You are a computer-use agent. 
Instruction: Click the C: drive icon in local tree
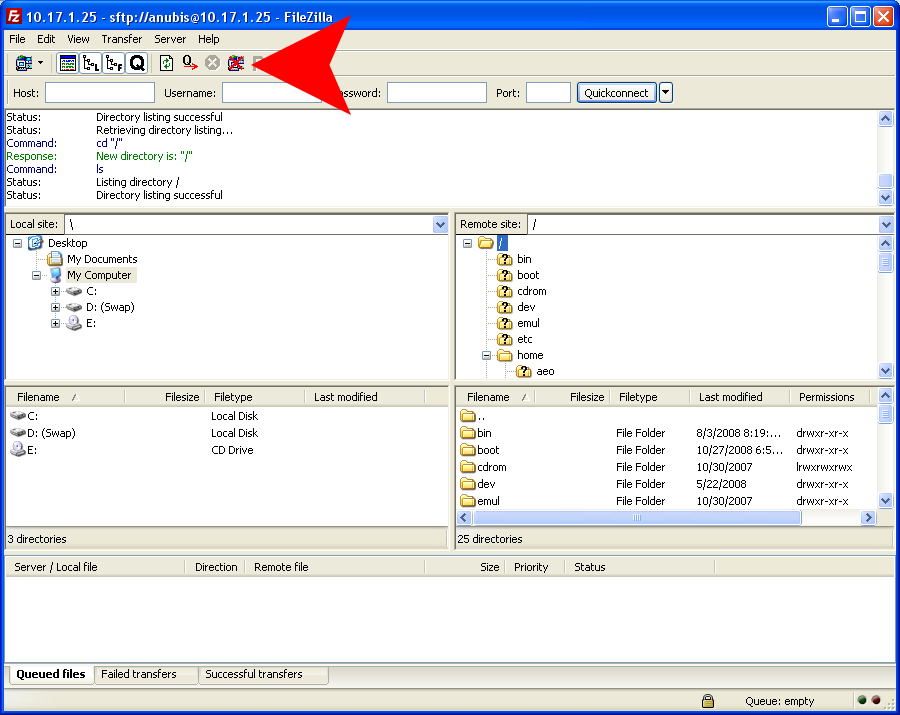[74, 292]
